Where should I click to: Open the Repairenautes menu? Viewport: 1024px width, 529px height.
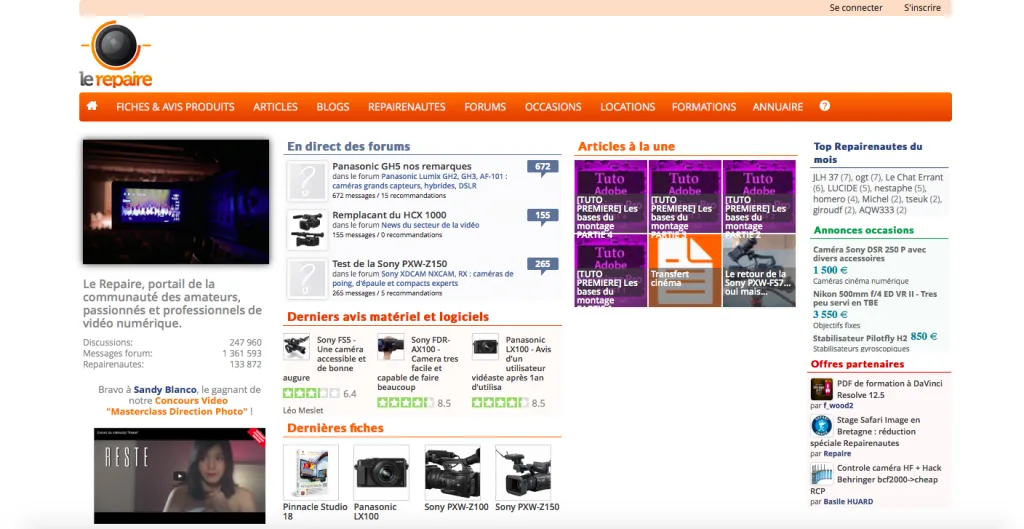(x=407, y=106)
